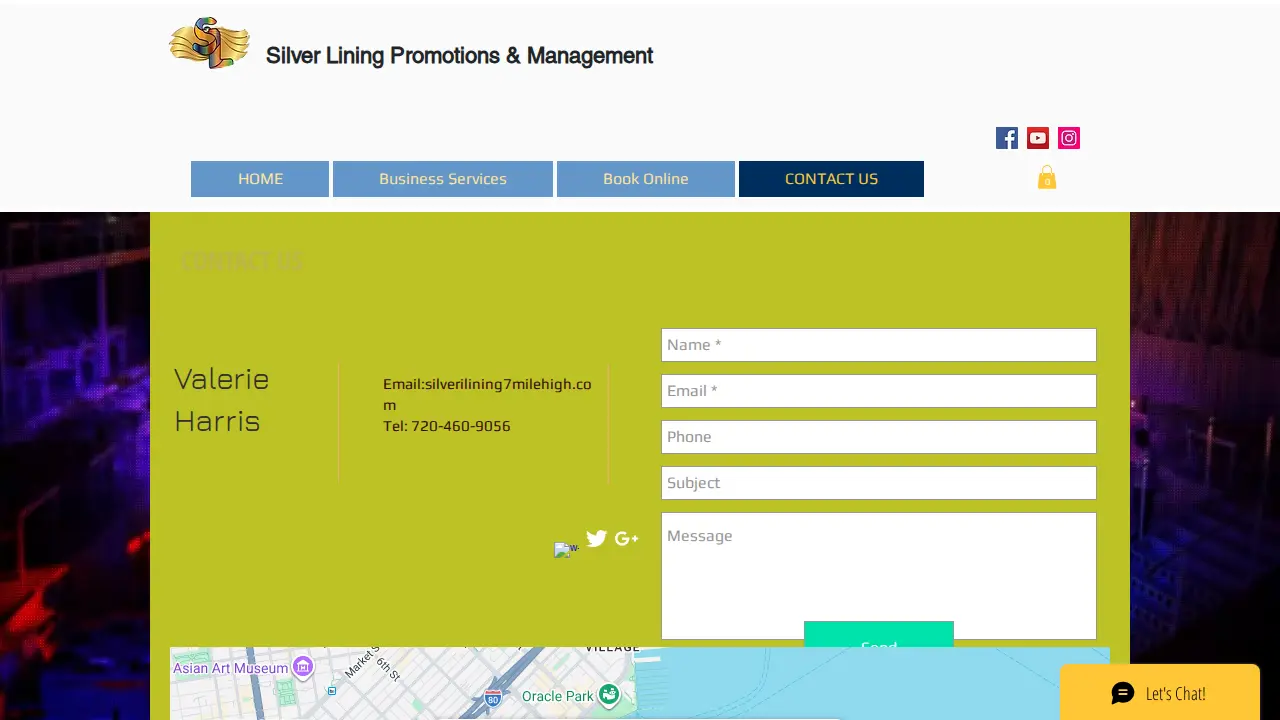Focus the Phone input field

(879, 437)
